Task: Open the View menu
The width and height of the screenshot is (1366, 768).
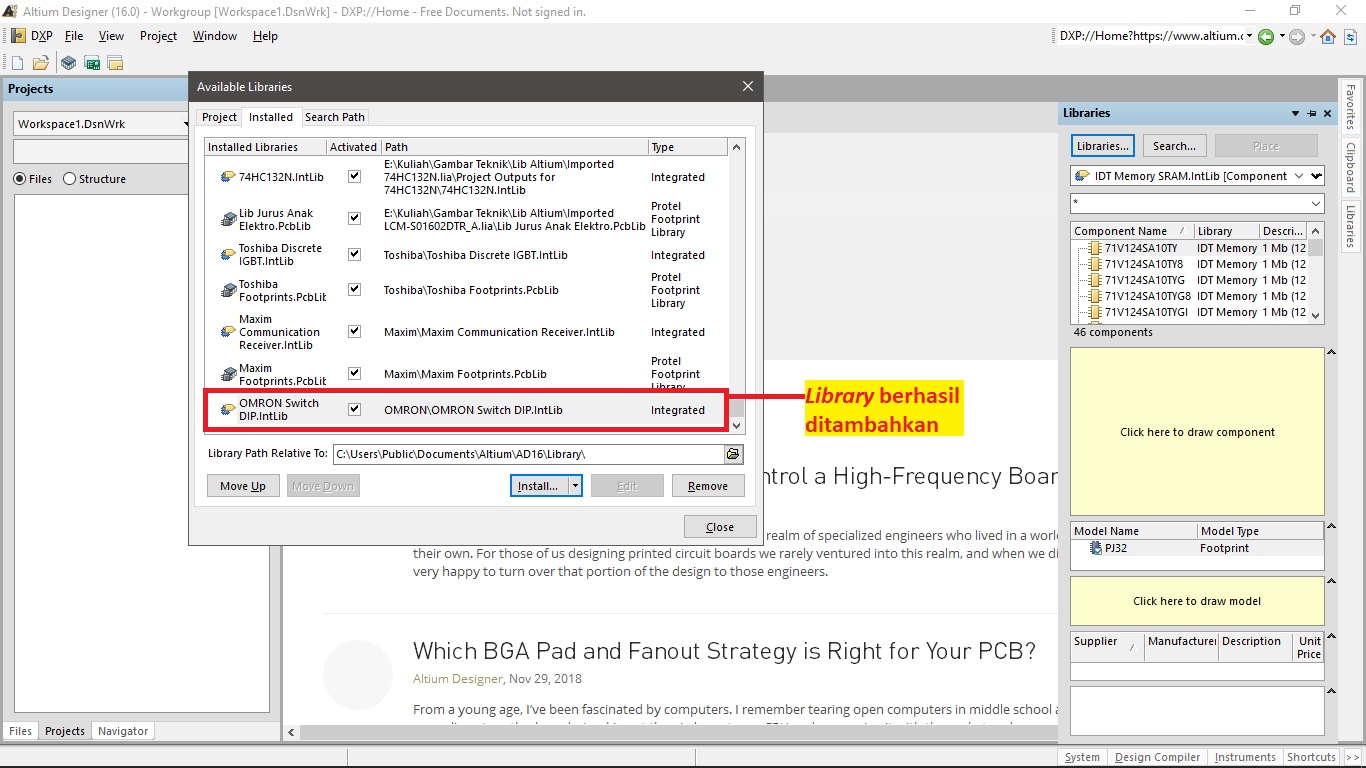Action: point(111,36)
